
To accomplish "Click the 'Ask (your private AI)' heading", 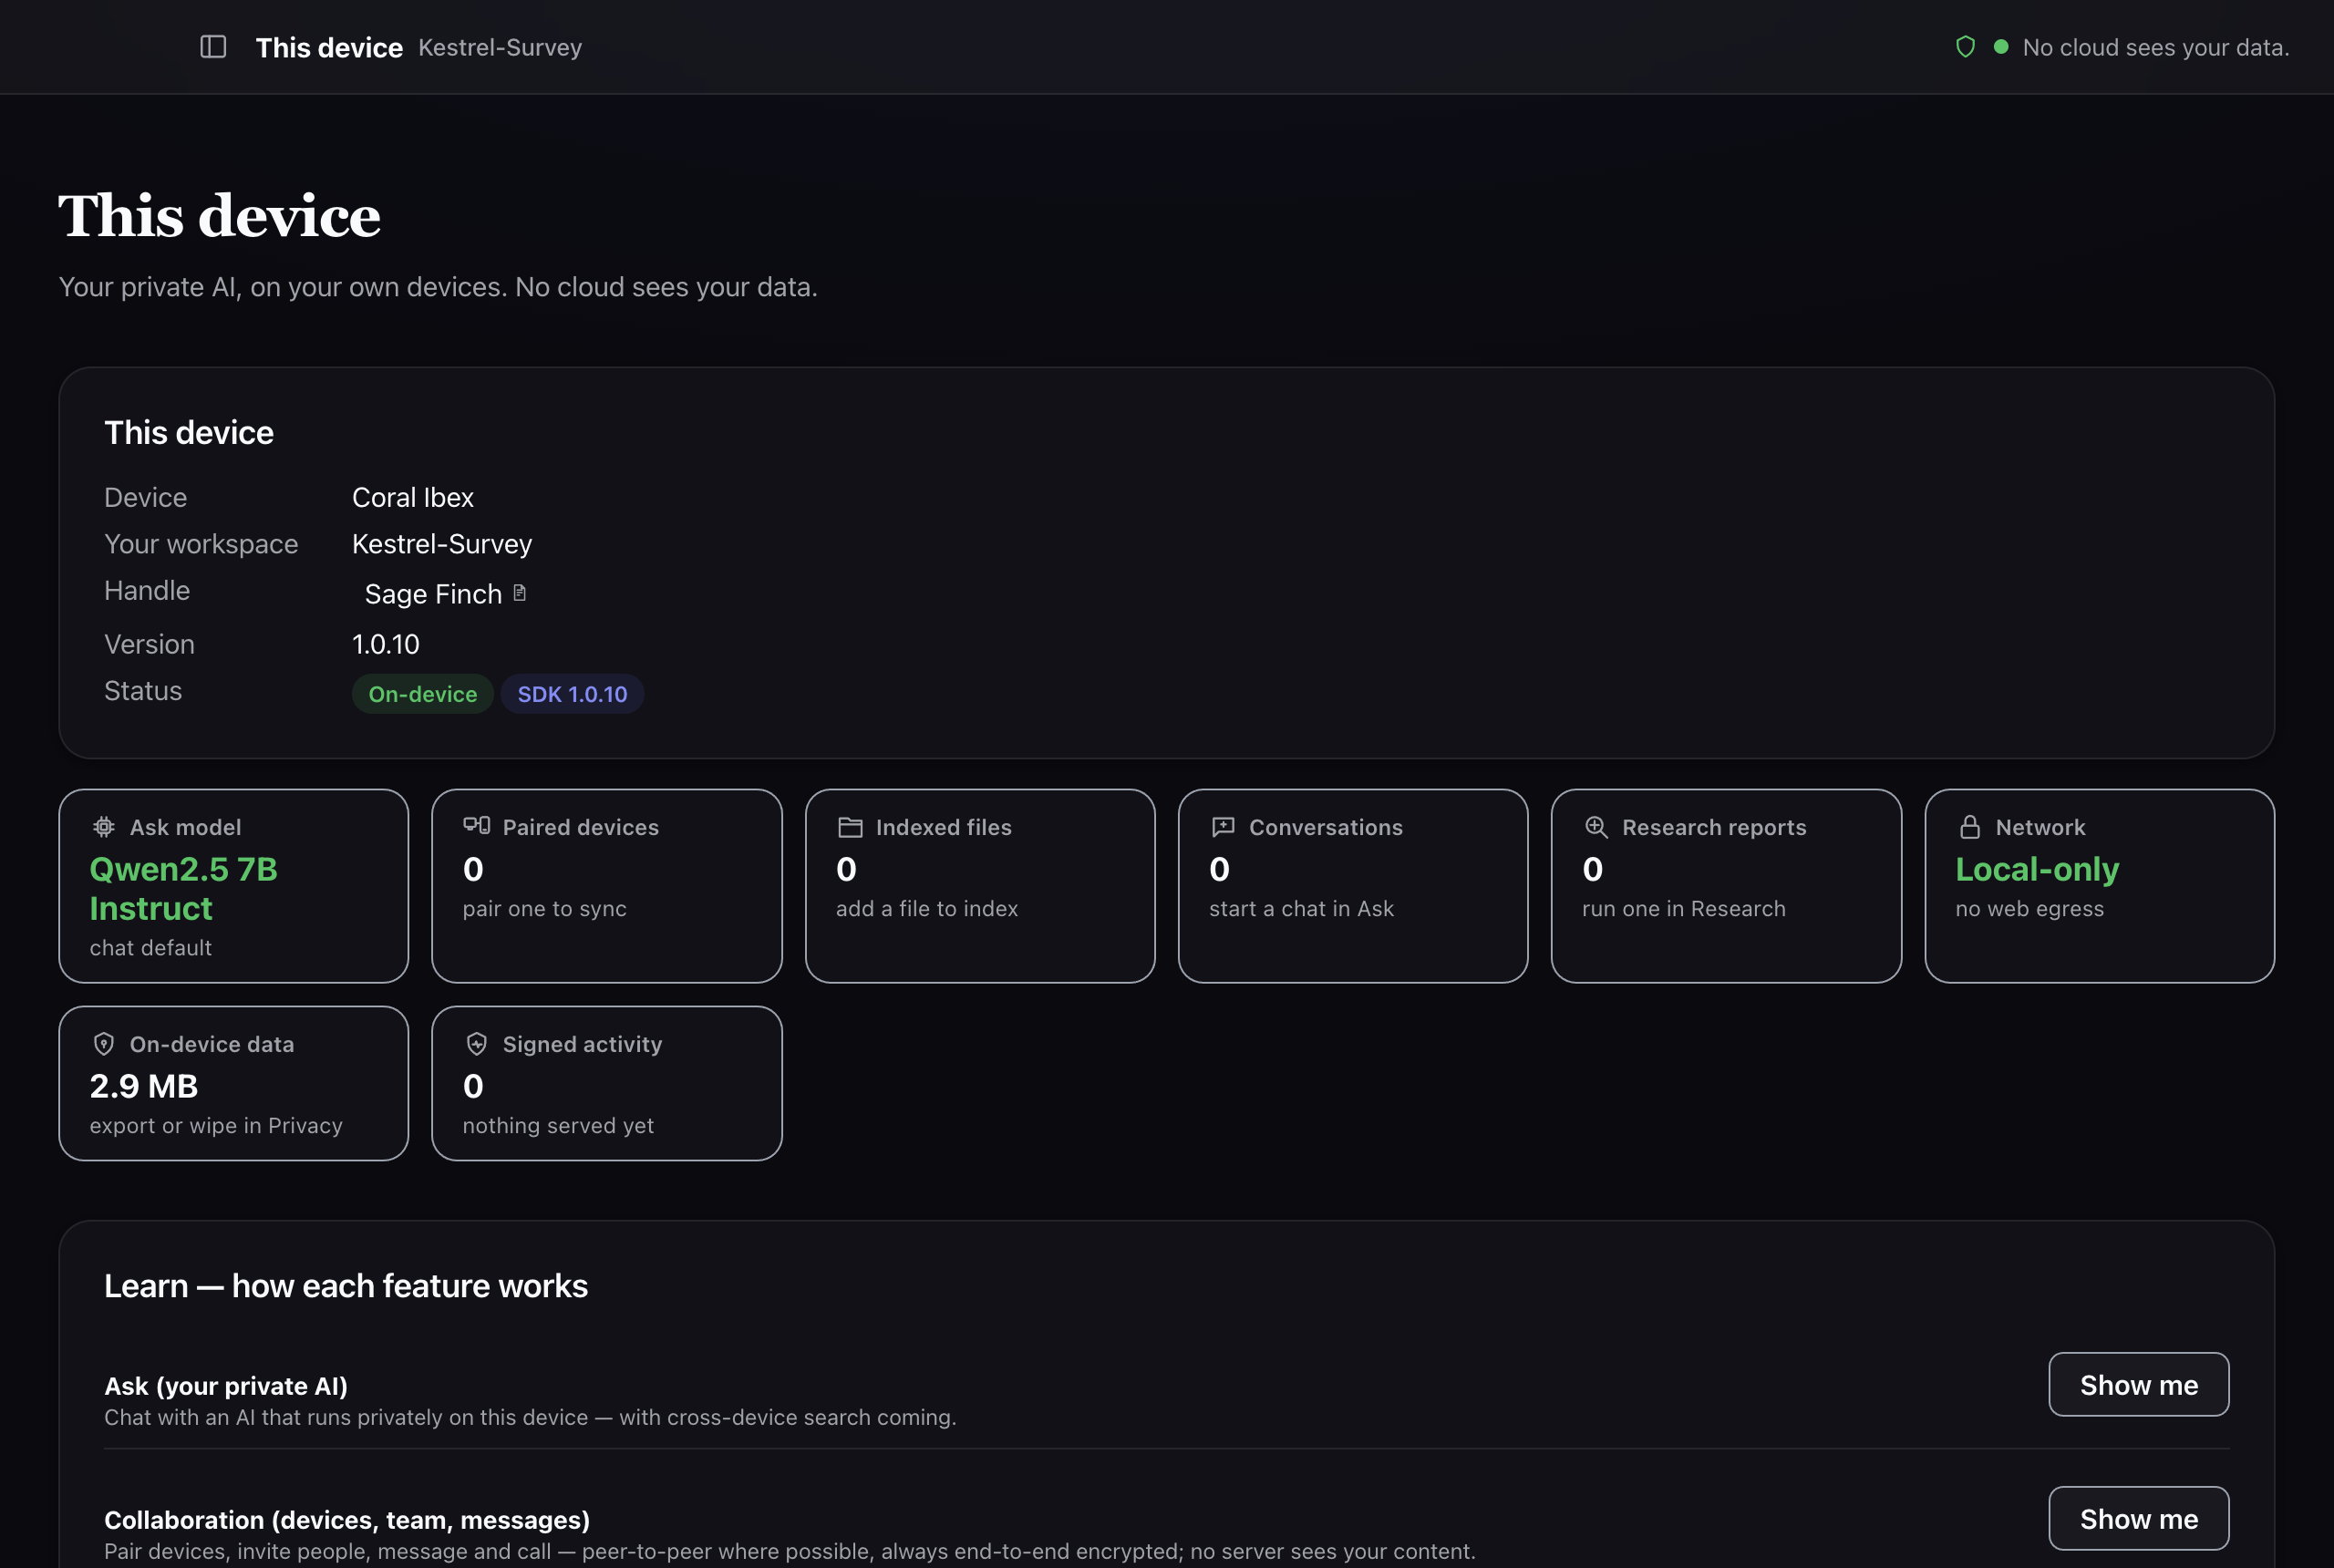I will (x=226, y=1386).
